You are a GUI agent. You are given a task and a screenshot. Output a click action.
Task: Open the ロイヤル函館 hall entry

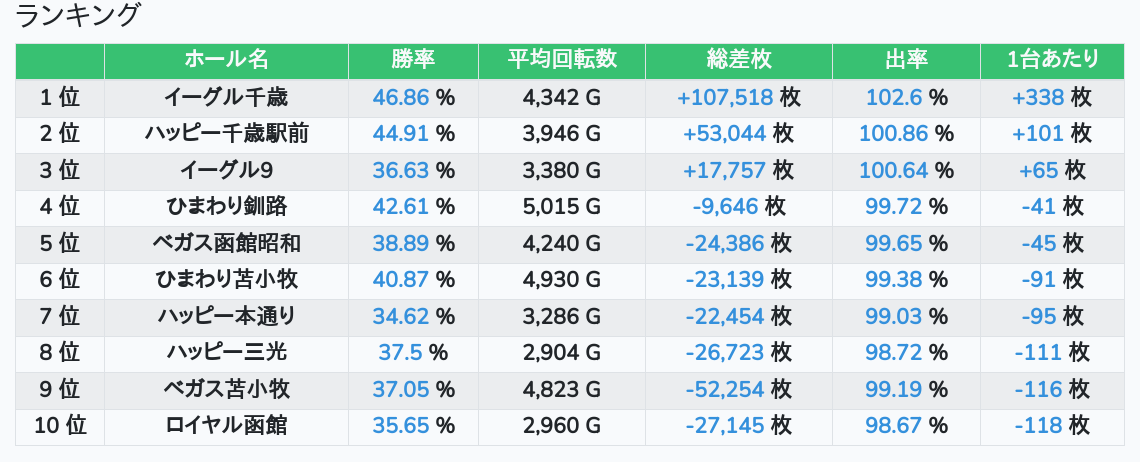click(226, 426)
